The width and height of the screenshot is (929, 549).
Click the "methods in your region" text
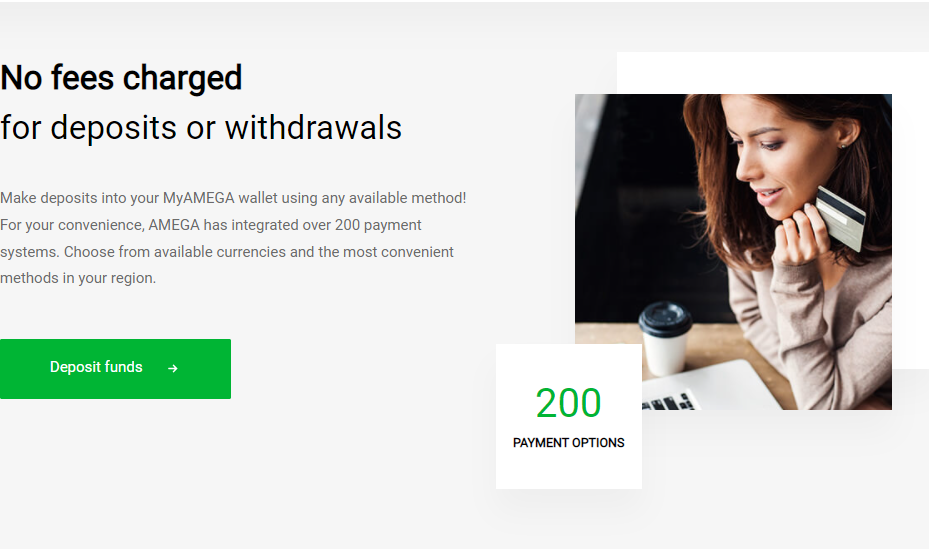(78, 278)
